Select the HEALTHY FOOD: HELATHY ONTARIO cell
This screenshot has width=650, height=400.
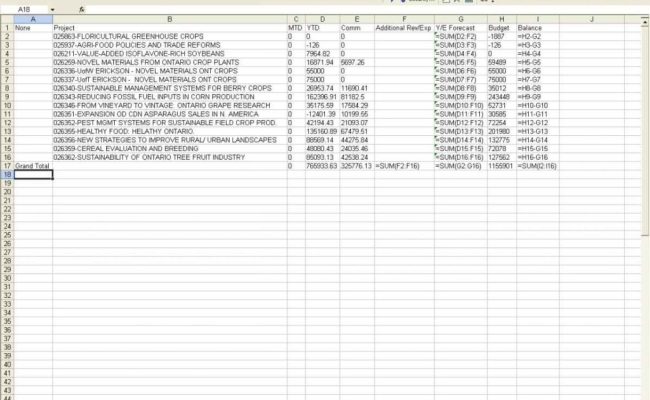pyautogui.click(x=170, y=131)
